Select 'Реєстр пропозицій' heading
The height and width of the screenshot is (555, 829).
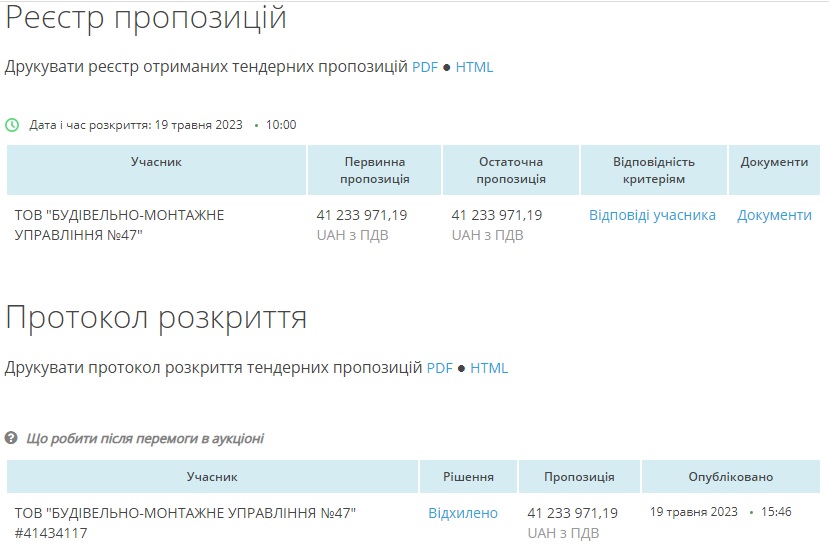pyautogui.click(x=146, y=18)
